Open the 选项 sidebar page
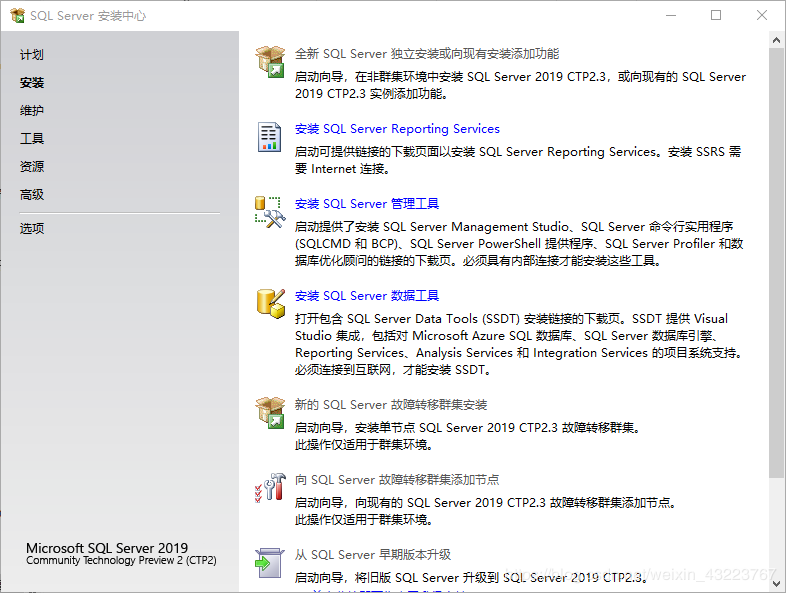 [x=32, y=229]
